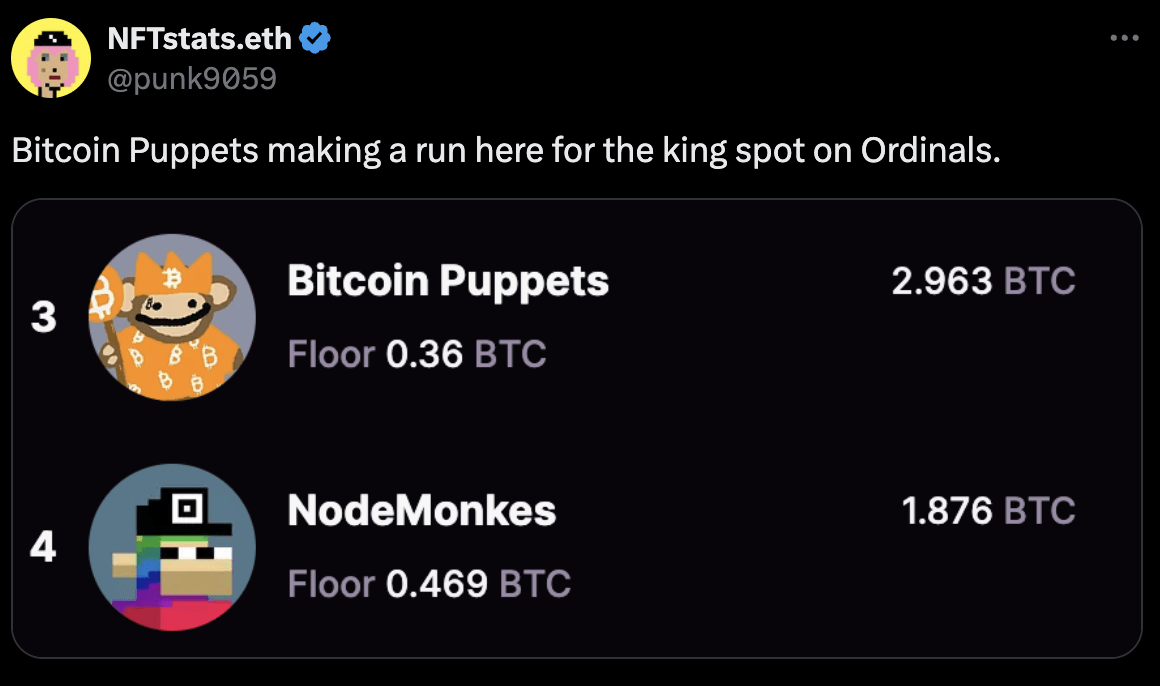Open the embedded rankings image
Image resolution: width=1160 pixels, height=686 pixels.
577,428
